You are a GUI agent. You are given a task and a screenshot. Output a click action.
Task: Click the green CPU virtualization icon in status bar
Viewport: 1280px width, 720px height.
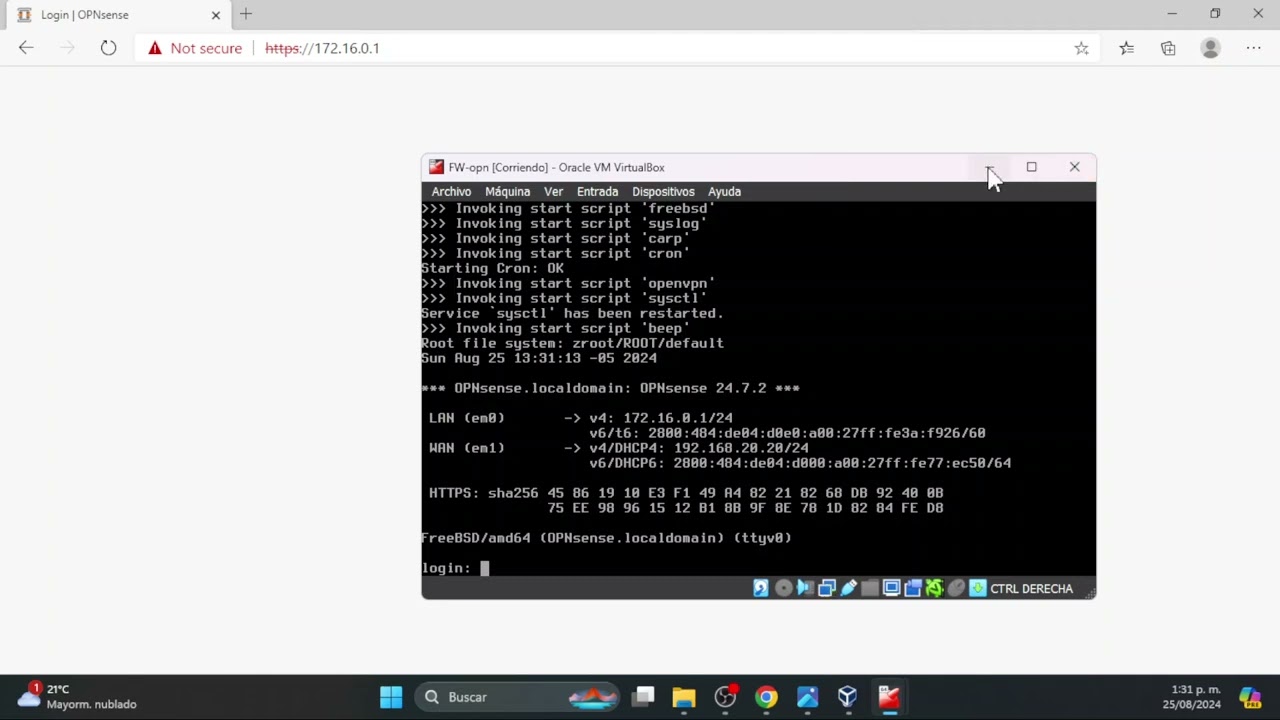click(x=934, y=588)
